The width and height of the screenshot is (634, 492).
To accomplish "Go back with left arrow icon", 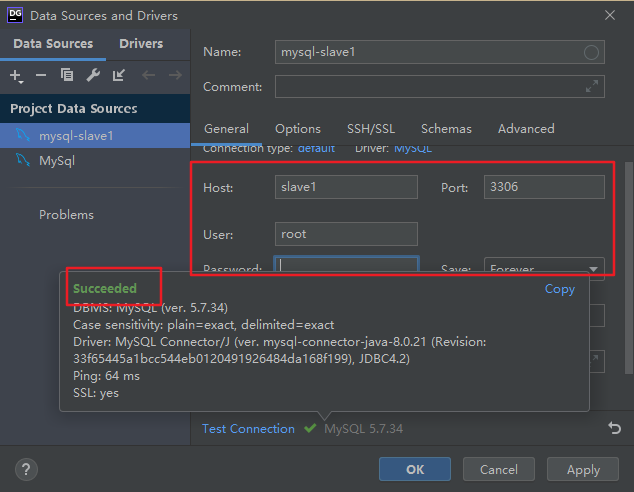I will (148, 75).
